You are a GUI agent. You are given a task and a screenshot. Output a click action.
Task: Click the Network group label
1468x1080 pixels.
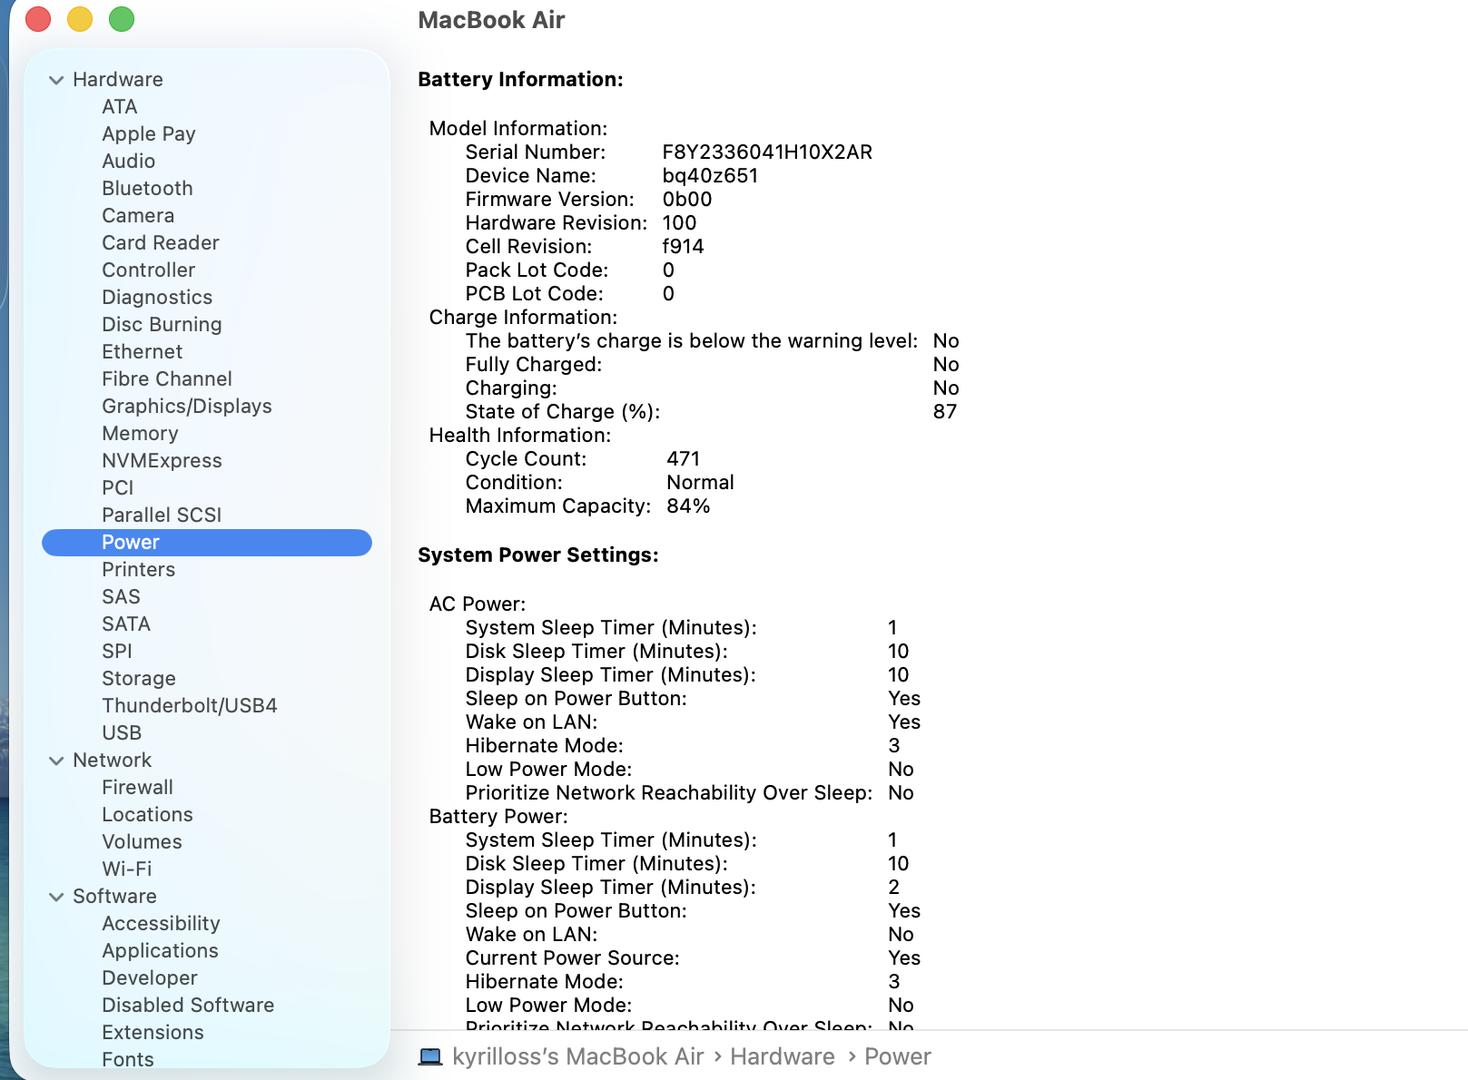pos(112,761)
